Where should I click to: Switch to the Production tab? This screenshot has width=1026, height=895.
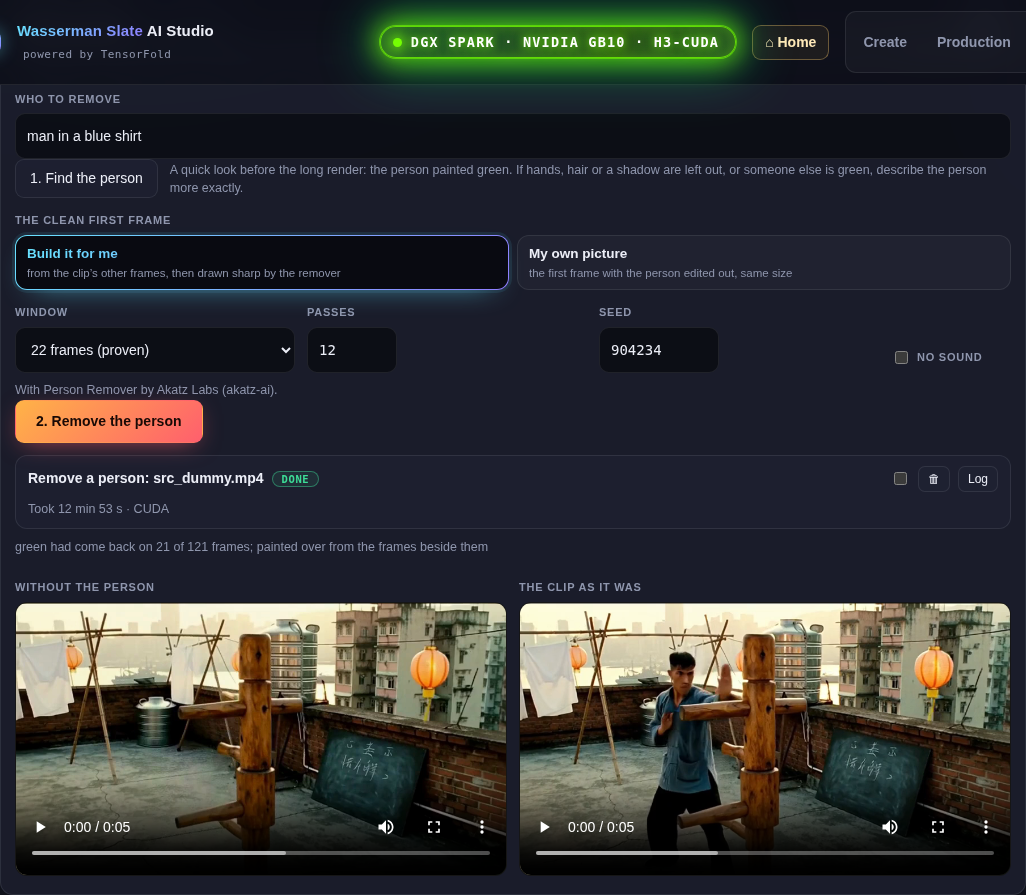(x=973, y=43)
